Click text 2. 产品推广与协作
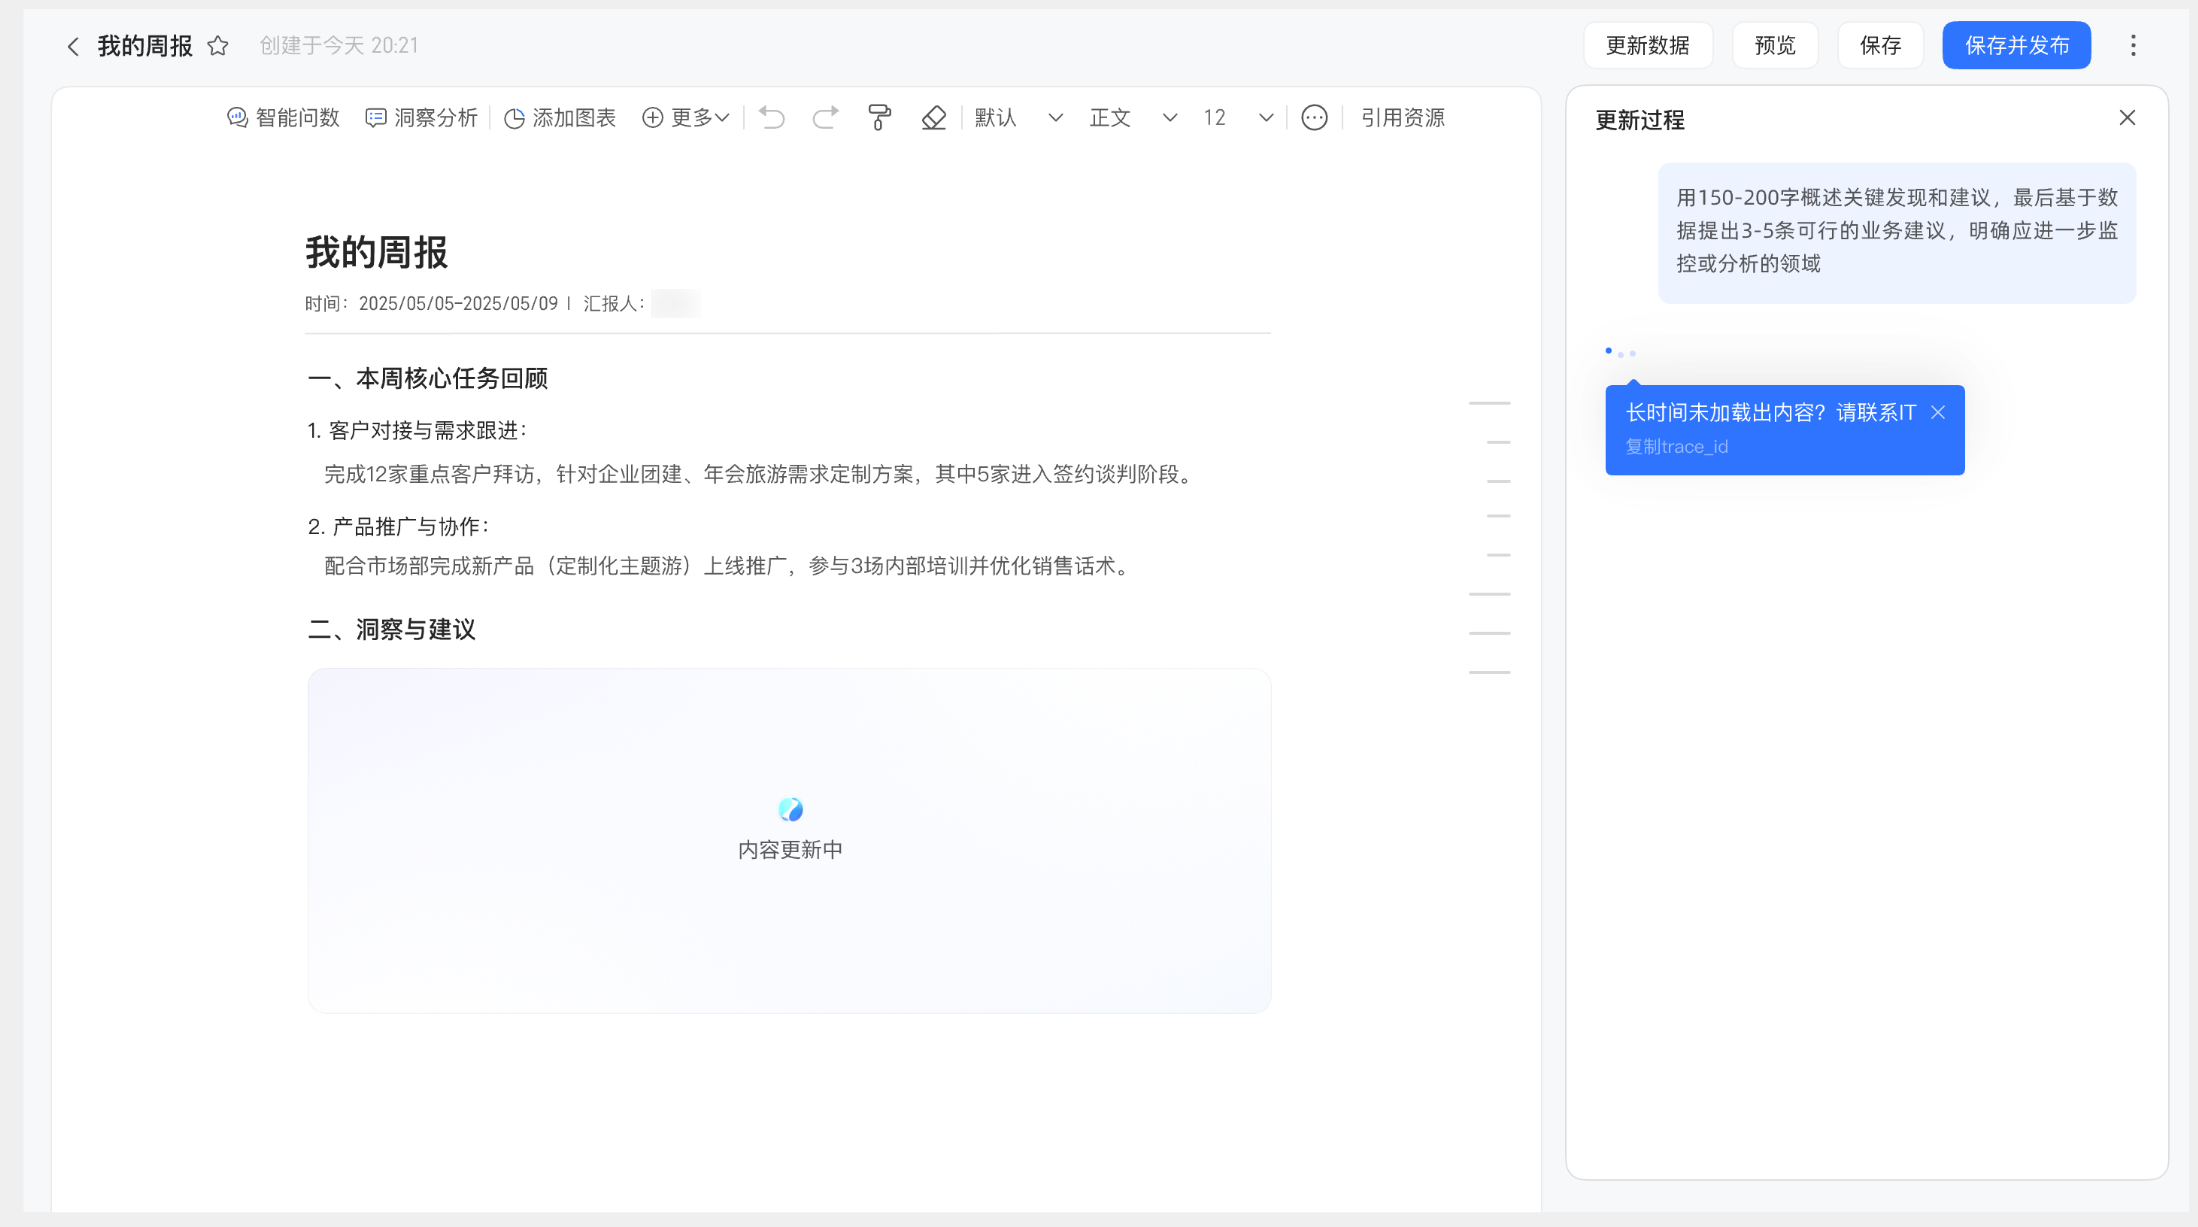Image resolution: width=2198 pixels, height=1227 pixels. 398,526
